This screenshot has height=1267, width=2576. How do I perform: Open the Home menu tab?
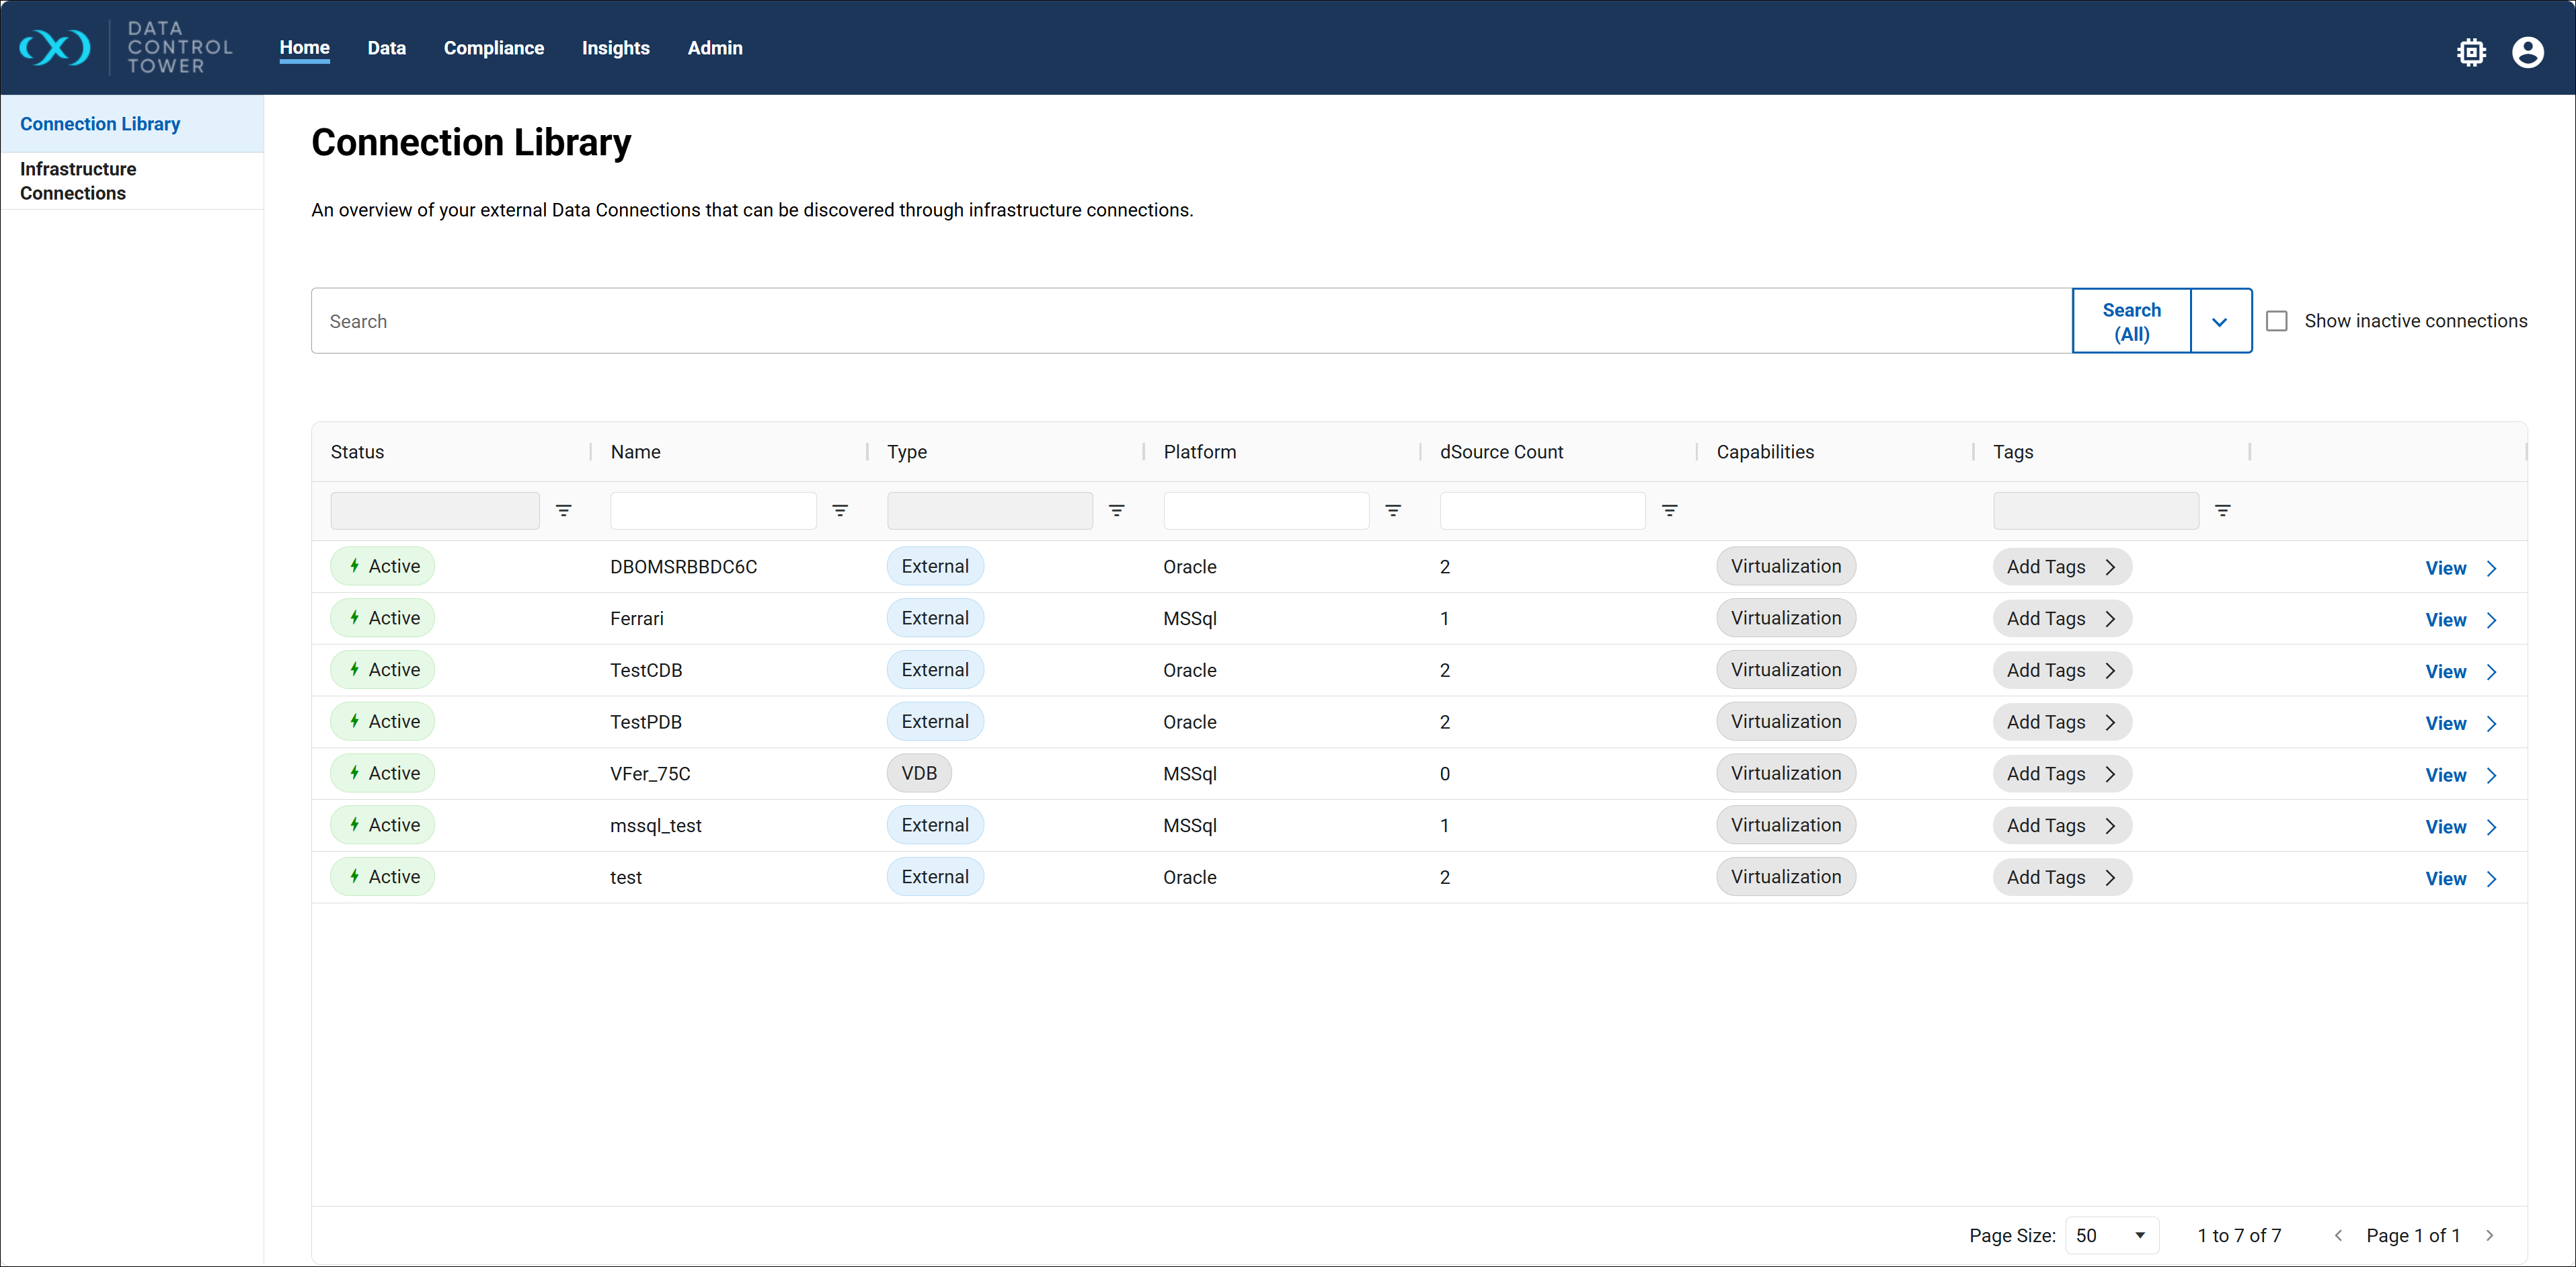click(304, 47)
